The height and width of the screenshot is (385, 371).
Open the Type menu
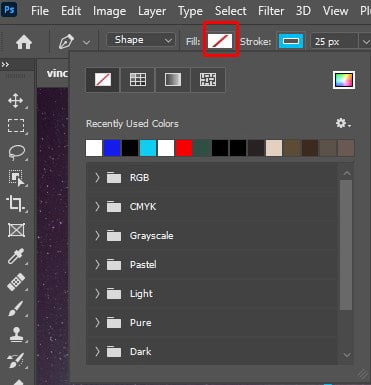point(190,11)
